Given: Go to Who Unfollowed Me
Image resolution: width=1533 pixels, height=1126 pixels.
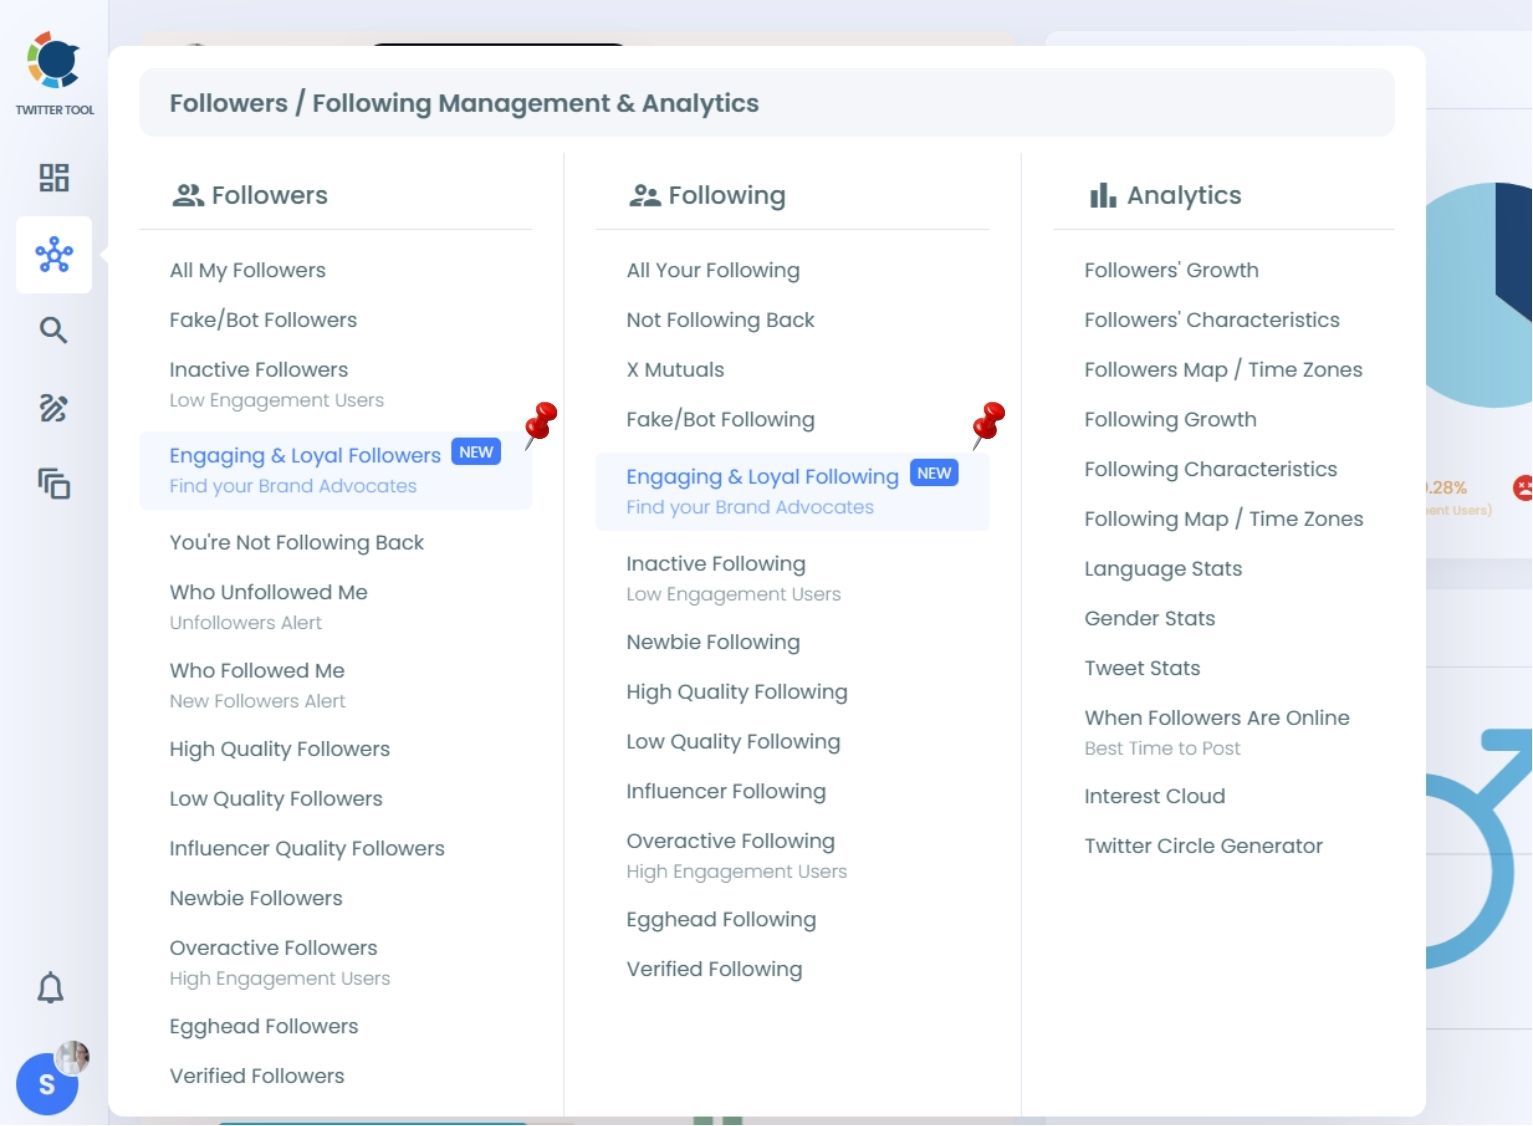Looking at the screenshot, I should coord(268,592).
